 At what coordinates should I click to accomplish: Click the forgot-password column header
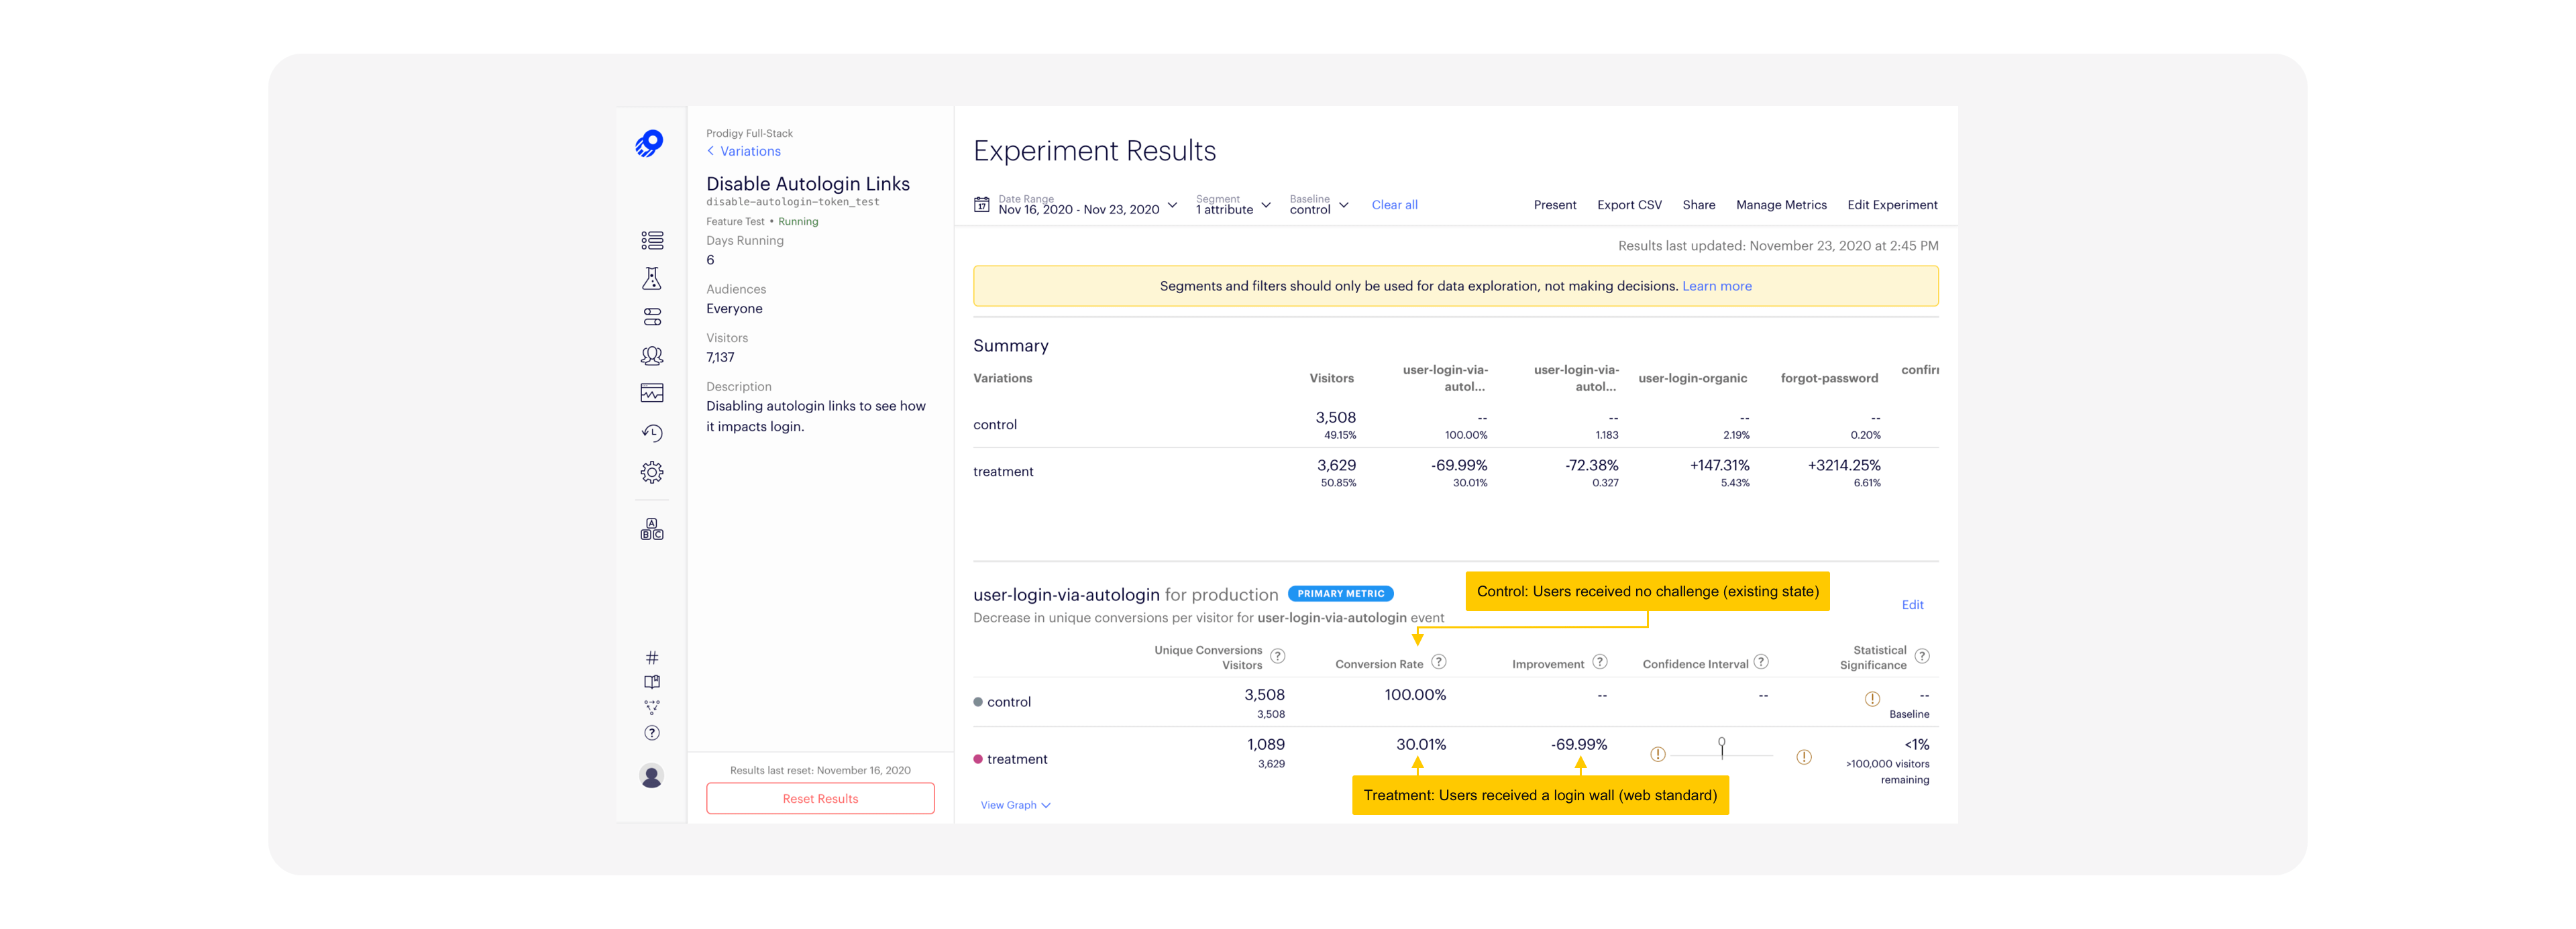coord(1829,378)
